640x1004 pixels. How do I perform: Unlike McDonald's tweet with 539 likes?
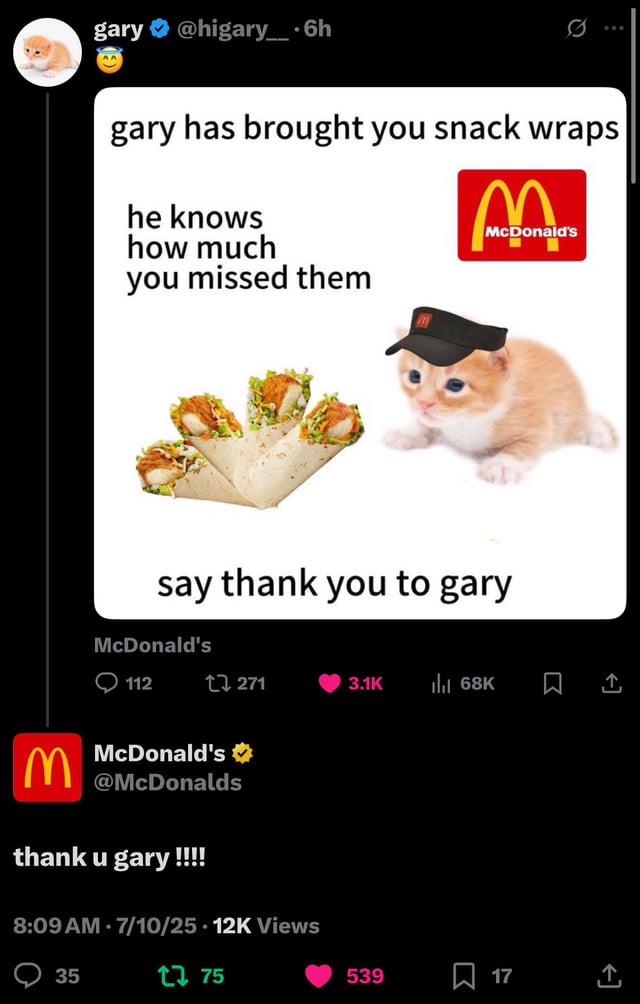(344, 975)
